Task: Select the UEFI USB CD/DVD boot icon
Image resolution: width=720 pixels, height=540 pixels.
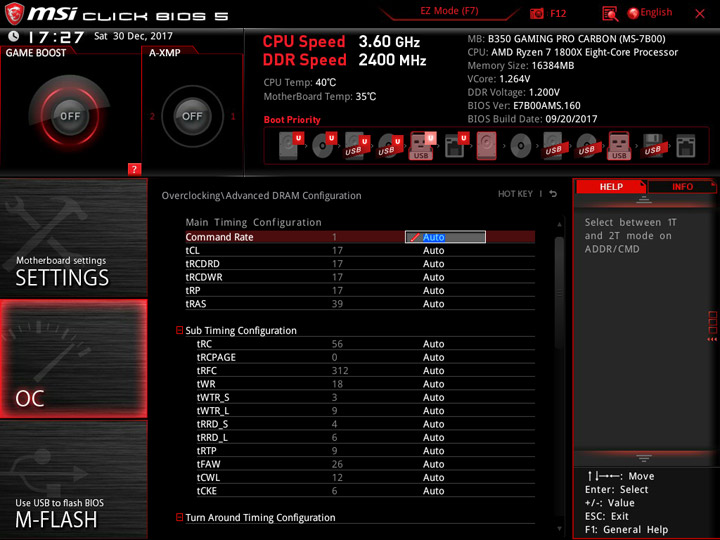Action: point(390,146)
